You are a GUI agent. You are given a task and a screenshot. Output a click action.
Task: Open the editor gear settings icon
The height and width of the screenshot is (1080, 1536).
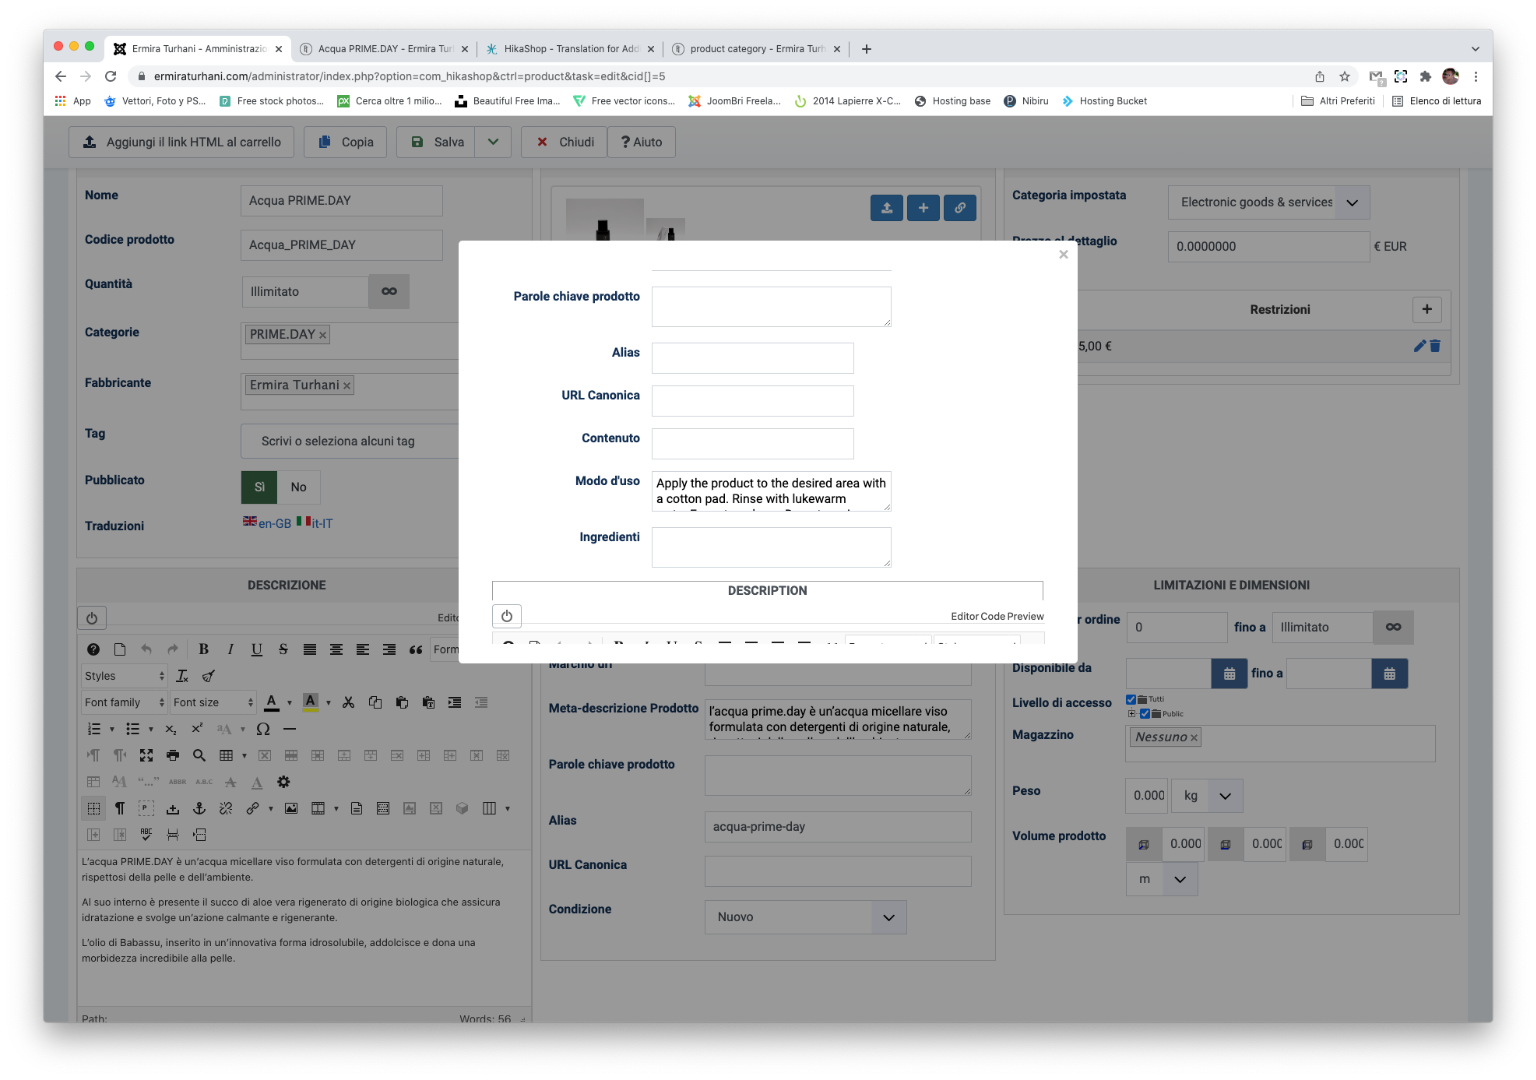tap(284, 782)
